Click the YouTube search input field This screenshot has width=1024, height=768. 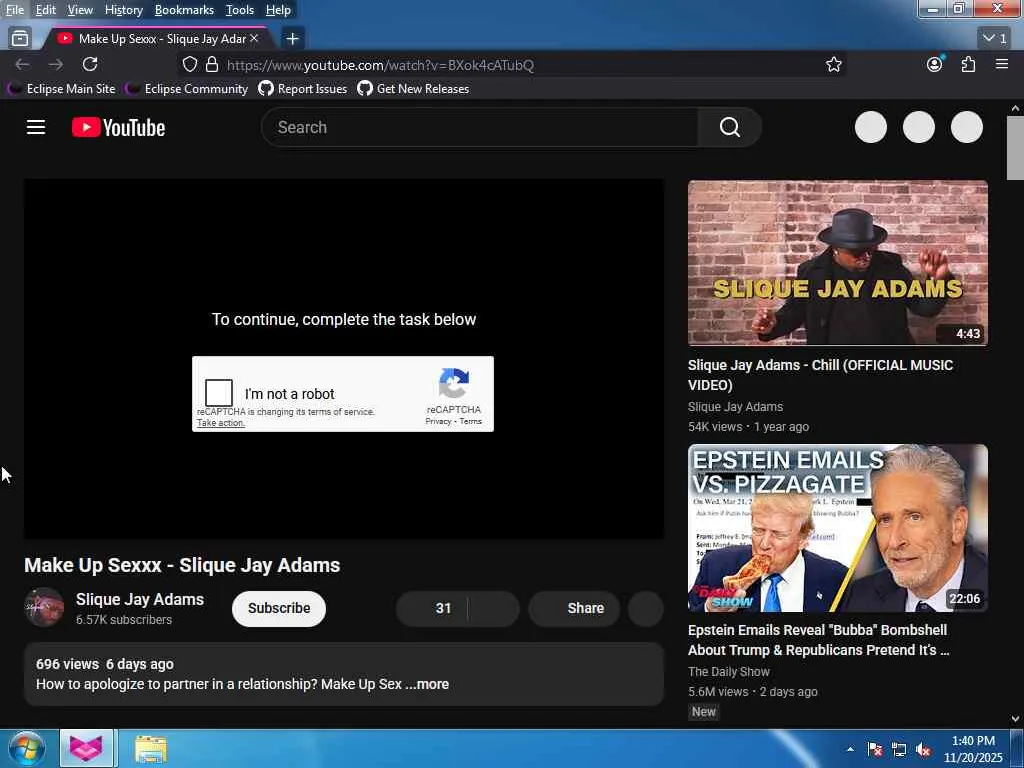click(480, 127)
